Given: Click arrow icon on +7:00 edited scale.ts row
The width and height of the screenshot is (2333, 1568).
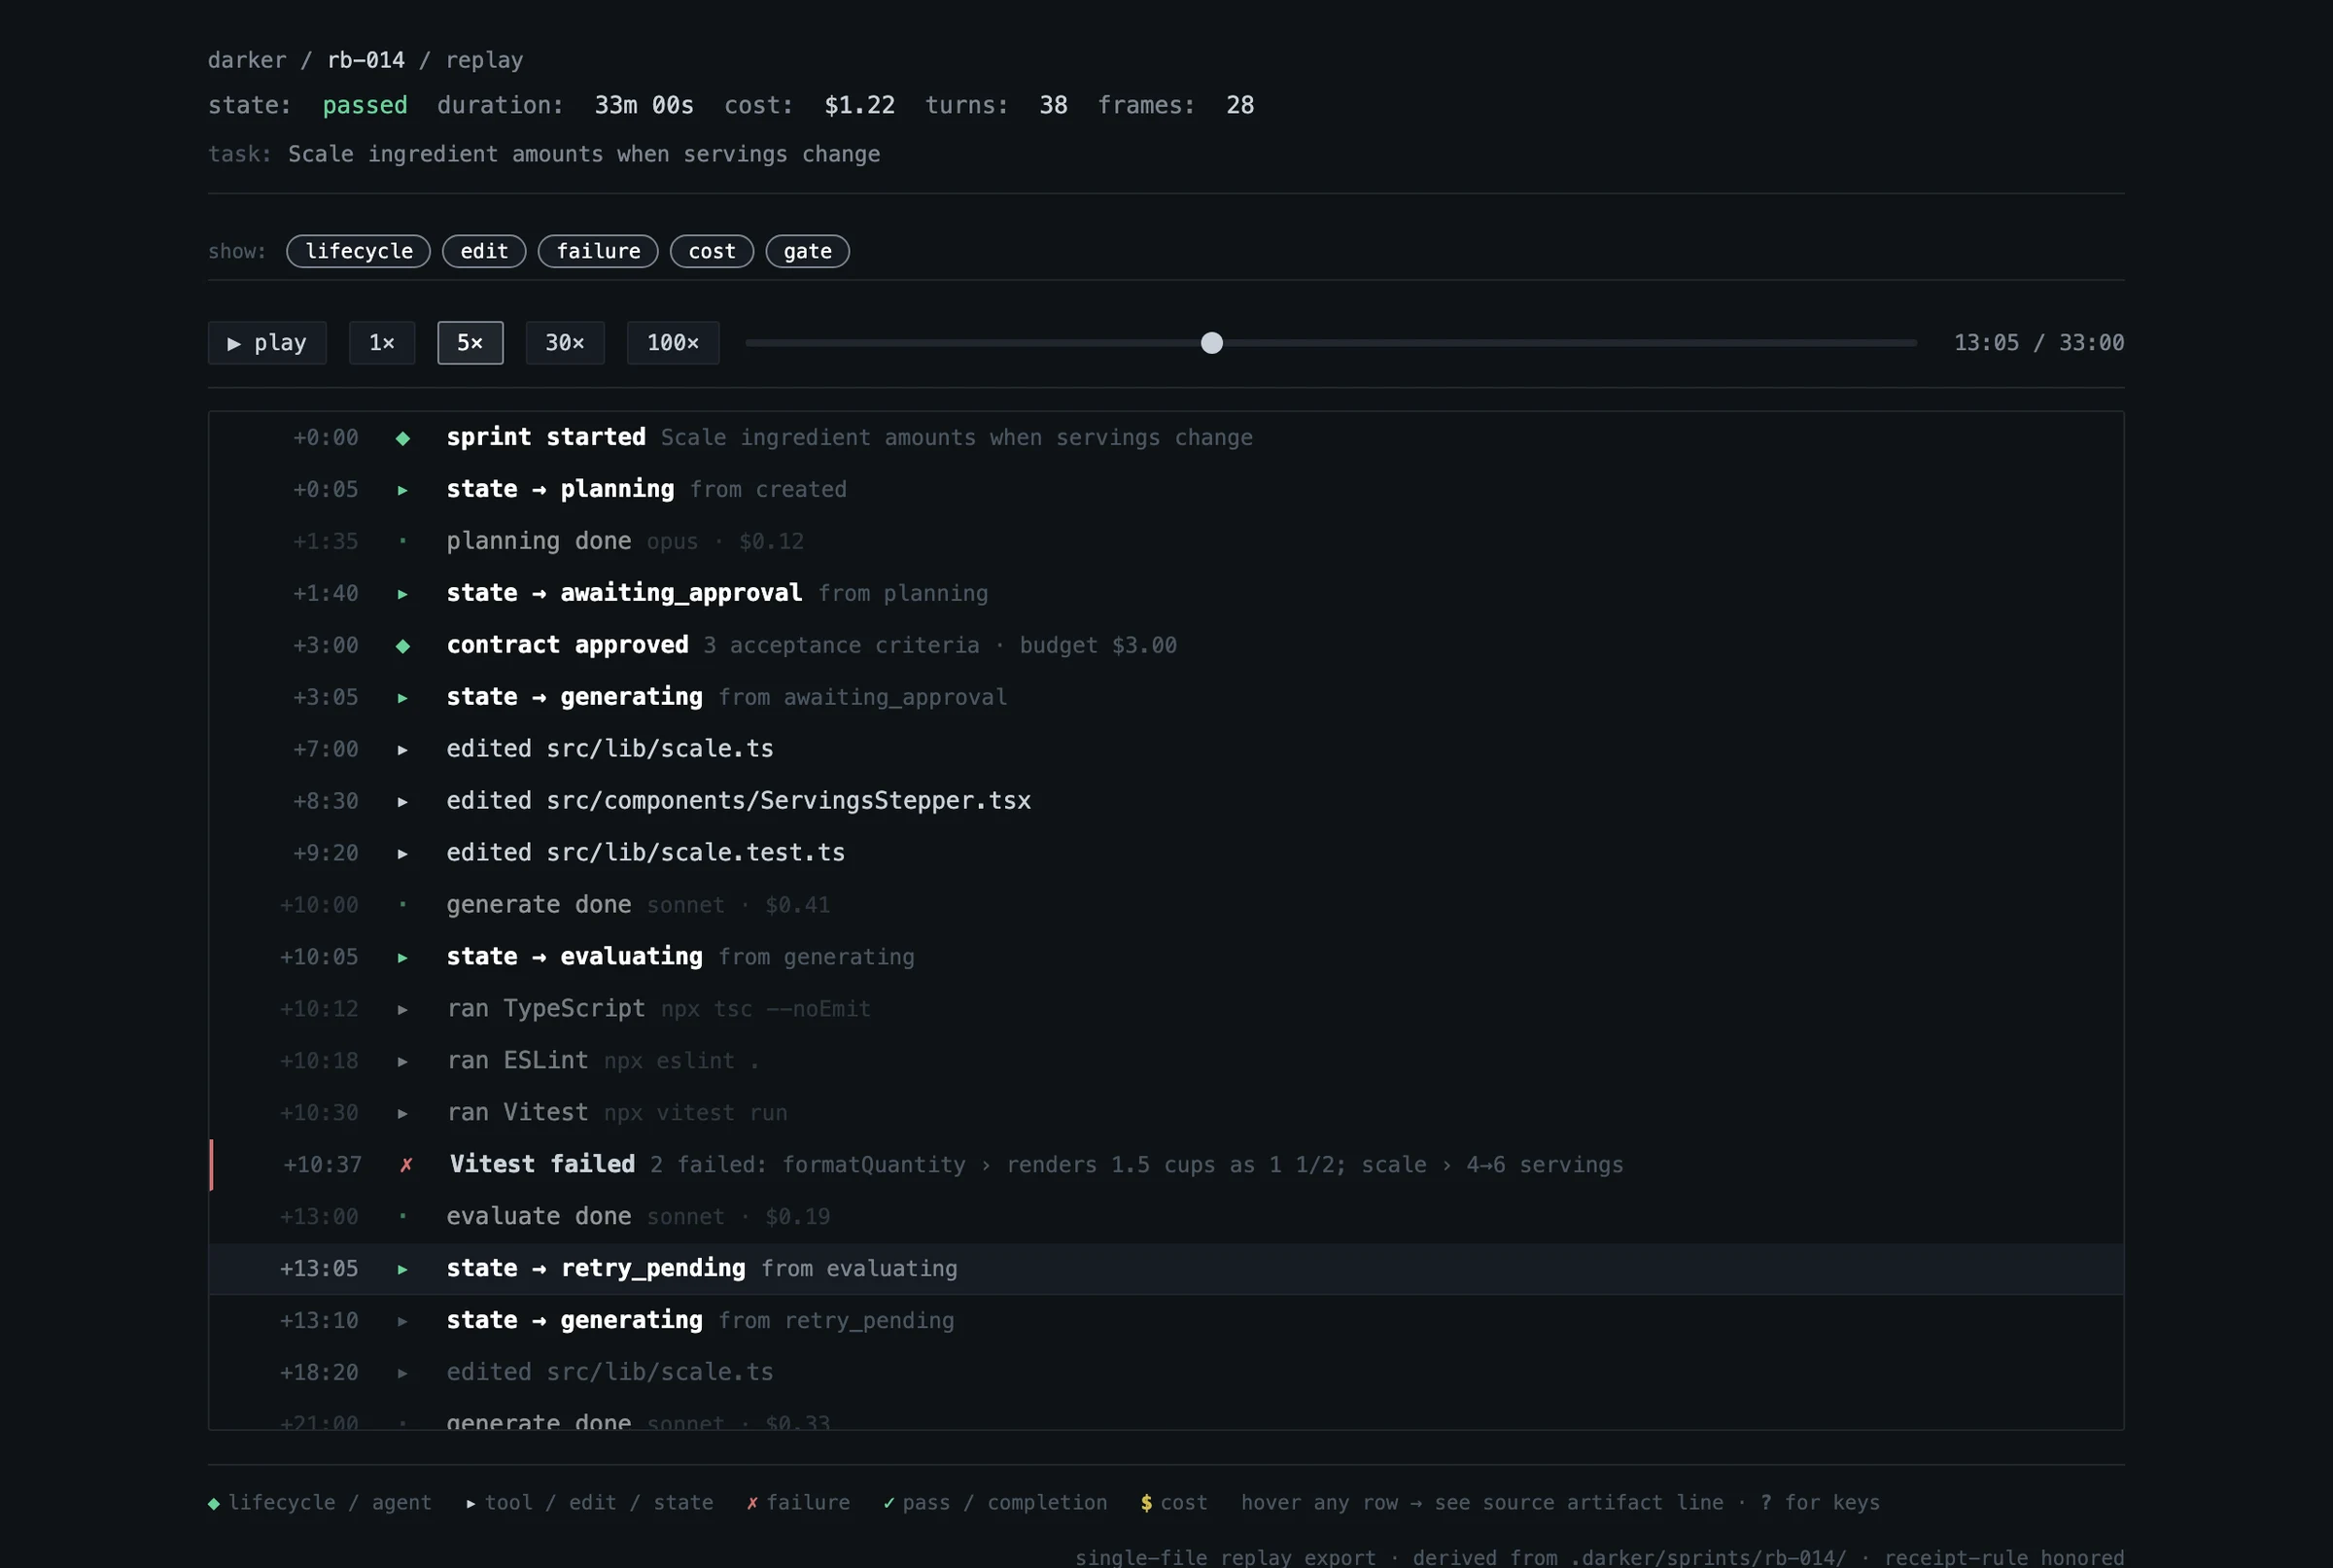Looking at the screenshot, I should click(x=403, y=750).
